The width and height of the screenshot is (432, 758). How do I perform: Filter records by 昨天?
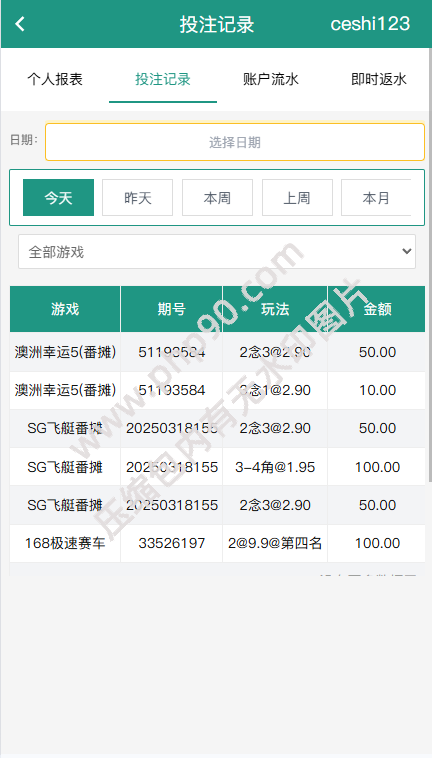[138, 198]
